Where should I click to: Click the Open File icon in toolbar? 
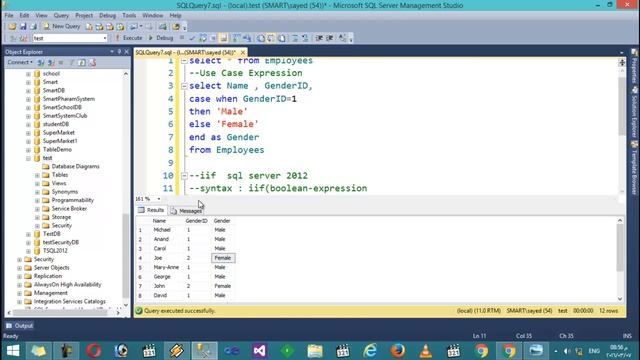click(12, 27)
